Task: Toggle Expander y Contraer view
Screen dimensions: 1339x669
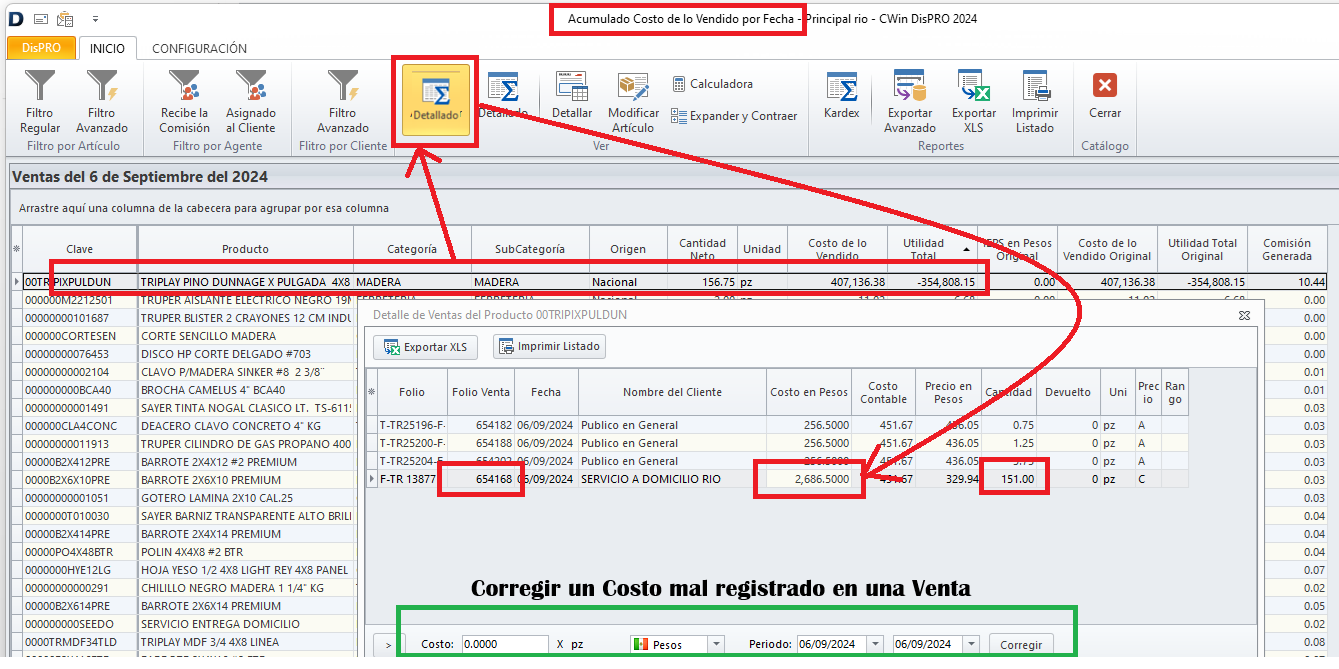Action: (x=735, y=116)
